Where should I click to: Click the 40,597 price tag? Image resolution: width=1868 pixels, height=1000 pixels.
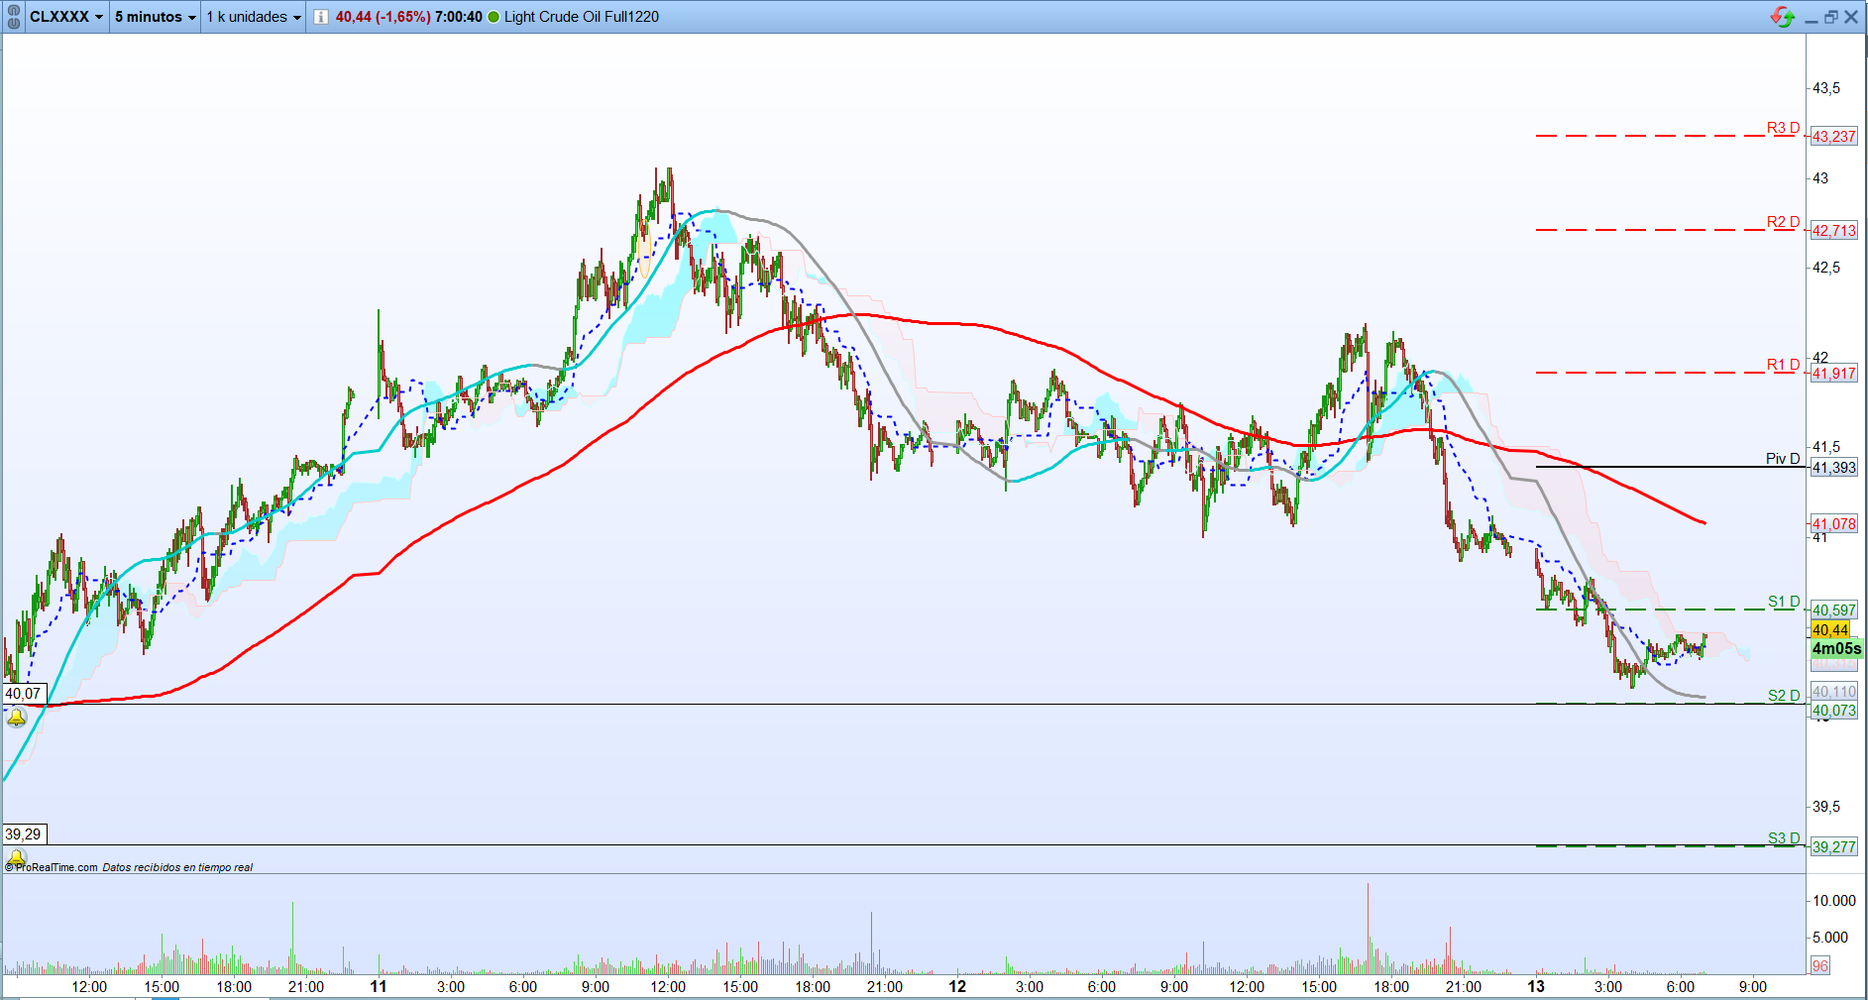pyautogui.click(x=1834, y=610)
